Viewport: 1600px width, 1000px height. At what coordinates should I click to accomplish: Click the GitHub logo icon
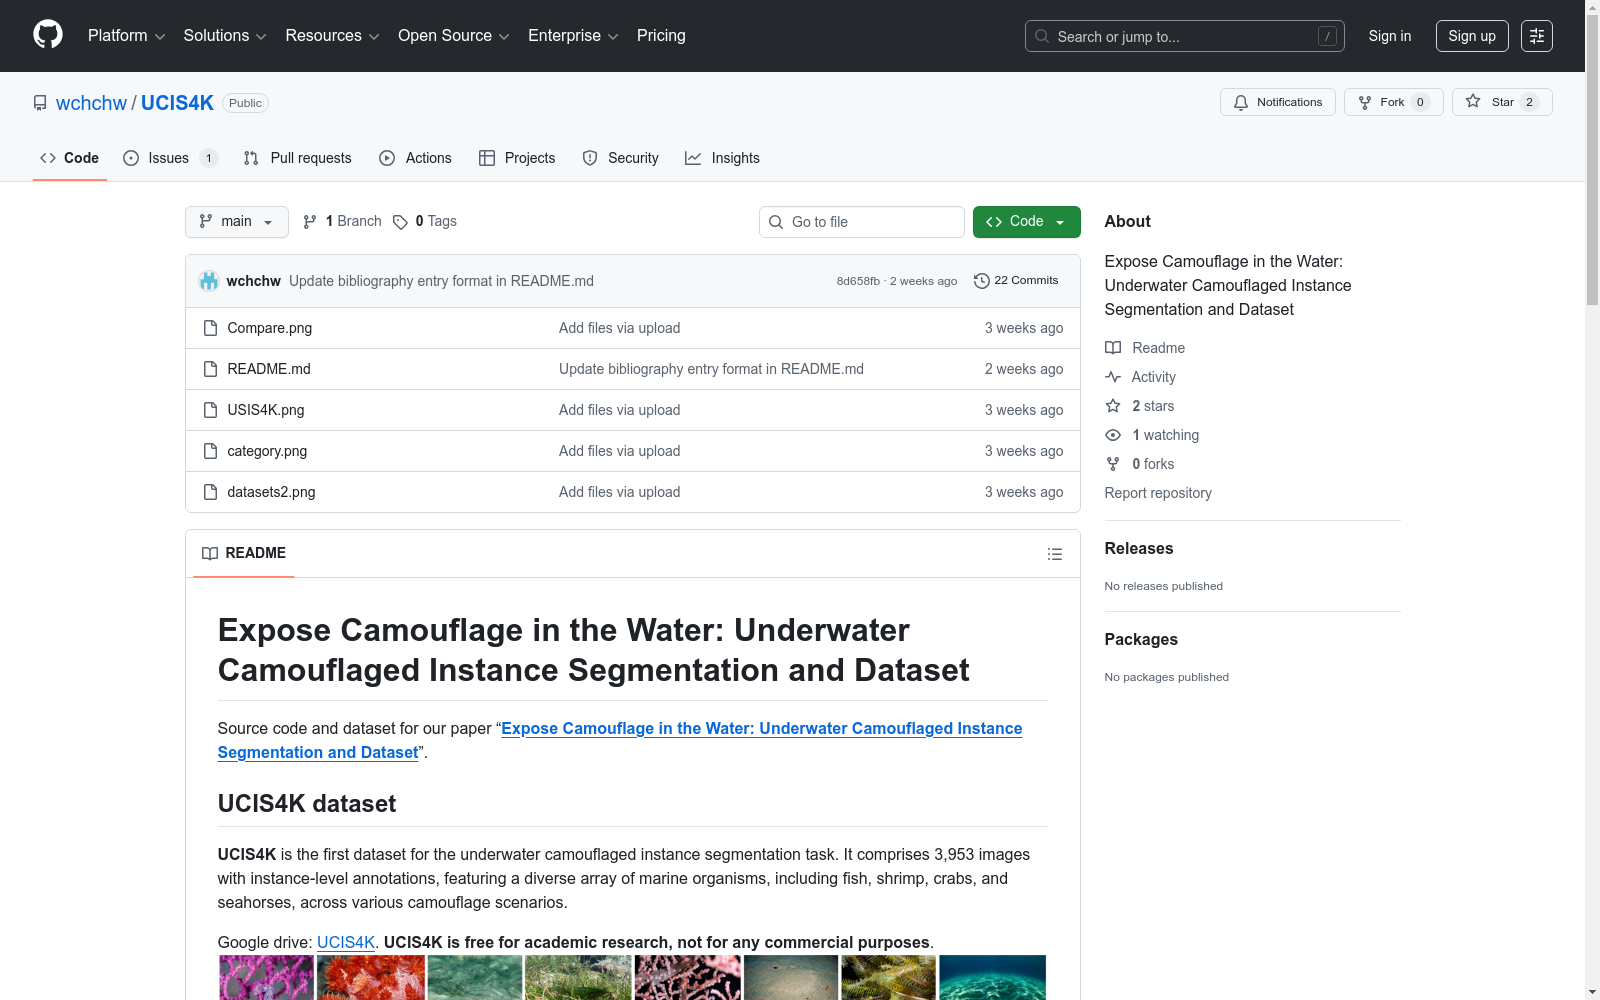48,35
